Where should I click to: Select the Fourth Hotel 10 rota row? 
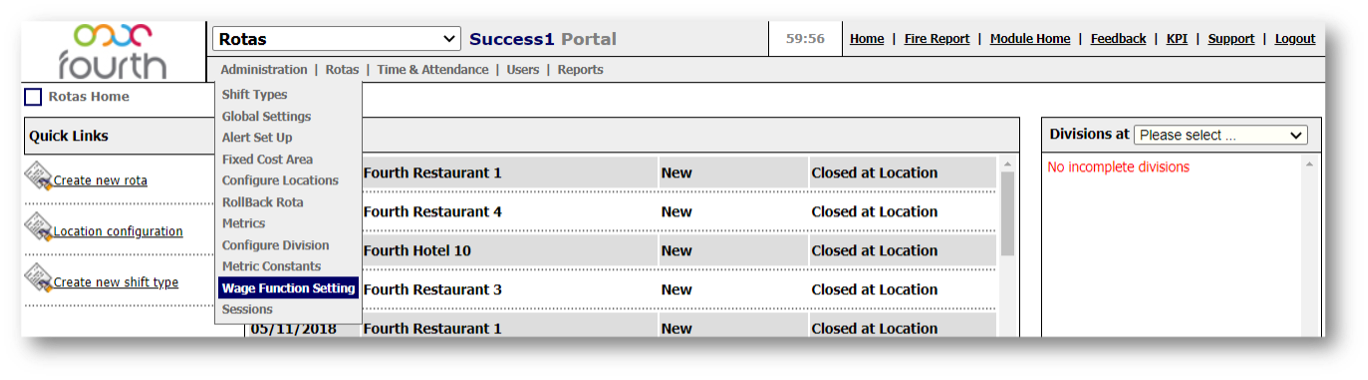pos(620,251)
